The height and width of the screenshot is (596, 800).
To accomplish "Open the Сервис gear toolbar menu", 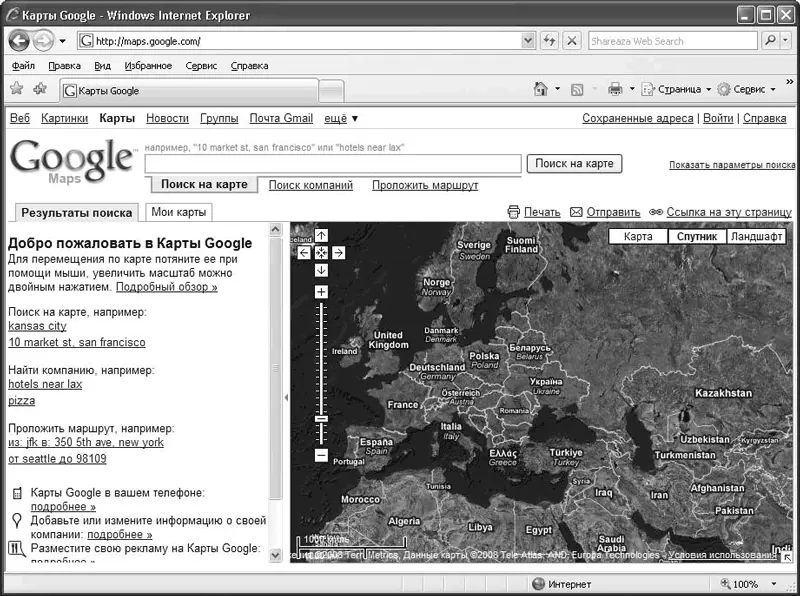I will coord(746,89).
